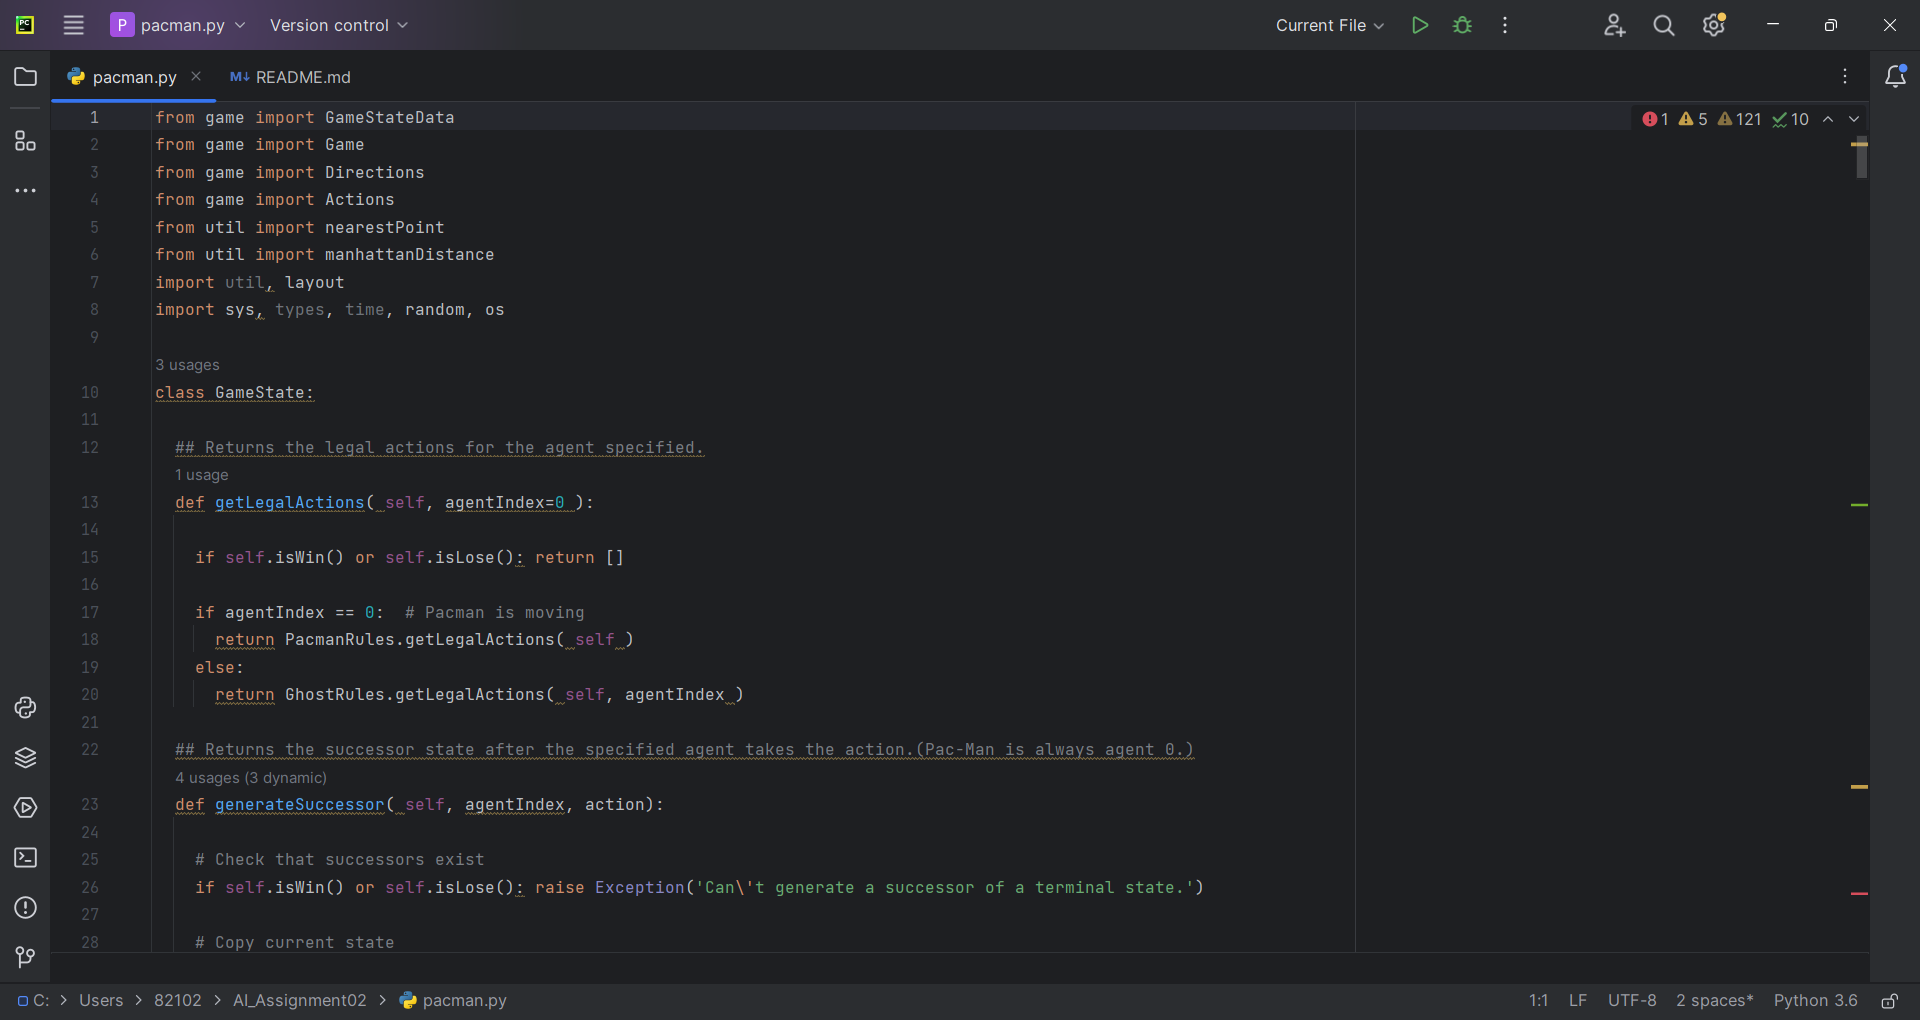1920x1020 pixels.
Task: Debug the current file
Action: (x=1463, y=25)
